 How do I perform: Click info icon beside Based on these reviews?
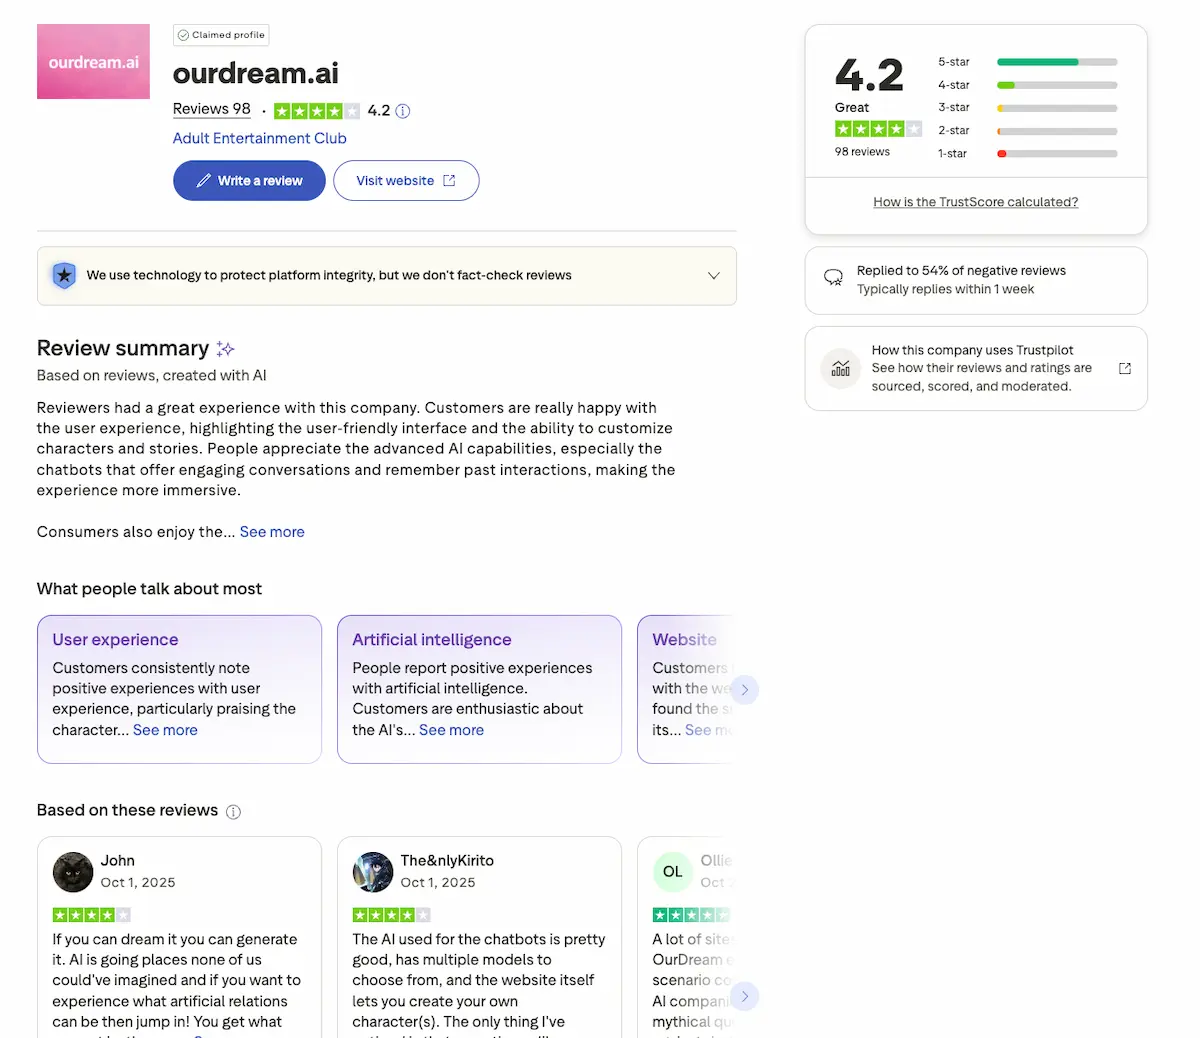[x=233, y=812]
